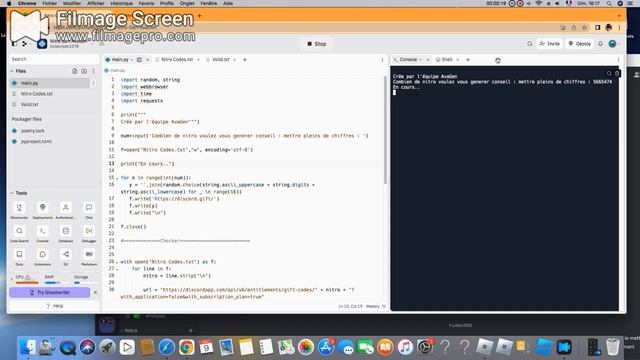The width and height of the screenshot is (640, 360).
Task: Collapse the Files section
Action: [x=12, y=71]
